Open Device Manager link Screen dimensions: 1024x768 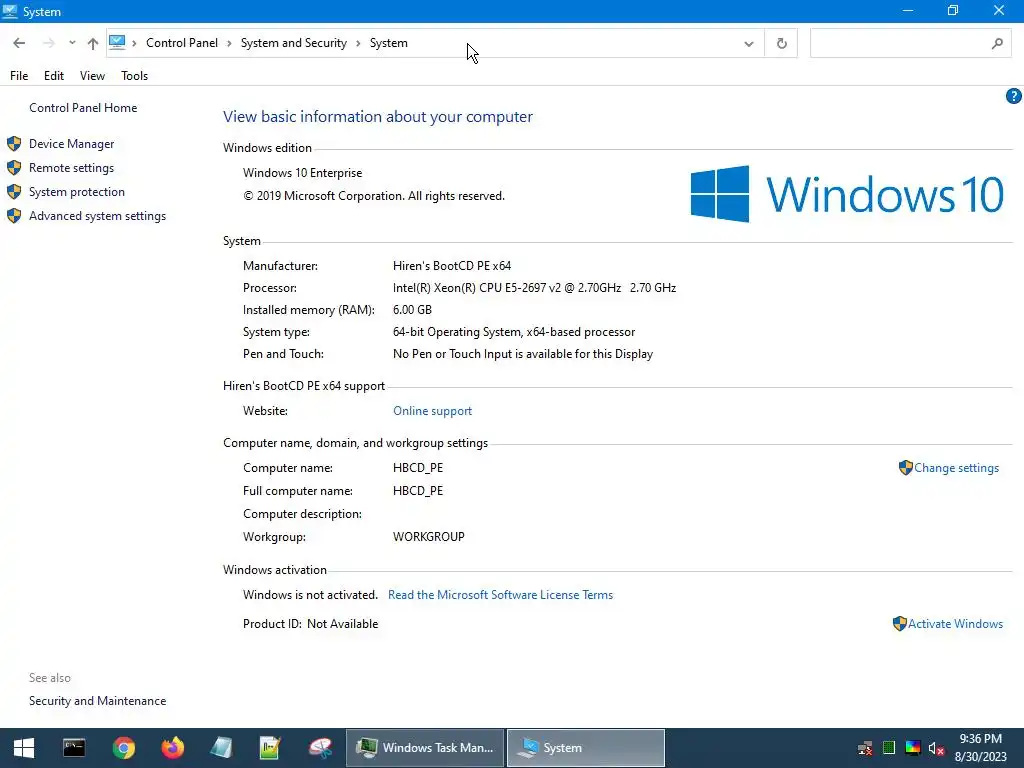click(71, 144)
